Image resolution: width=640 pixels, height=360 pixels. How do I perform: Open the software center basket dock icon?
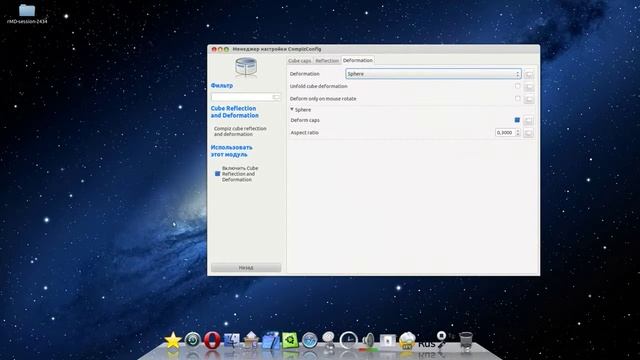click(251, 340)
